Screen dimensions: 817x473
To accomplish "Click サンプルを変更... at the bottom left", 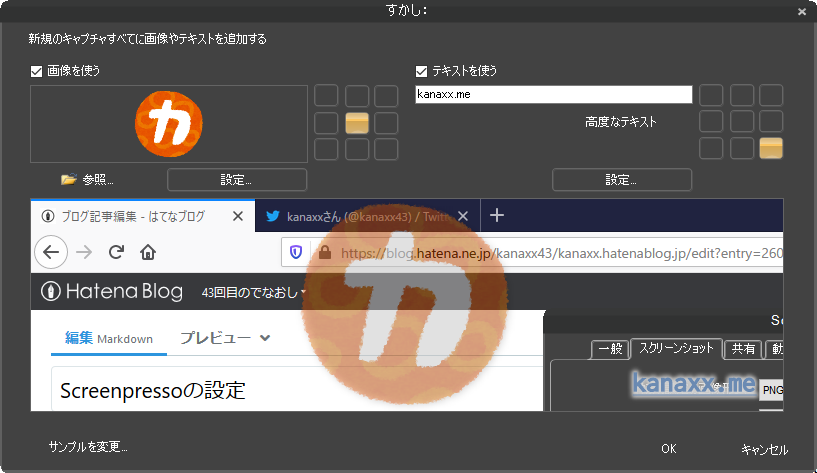I will 88,446.
